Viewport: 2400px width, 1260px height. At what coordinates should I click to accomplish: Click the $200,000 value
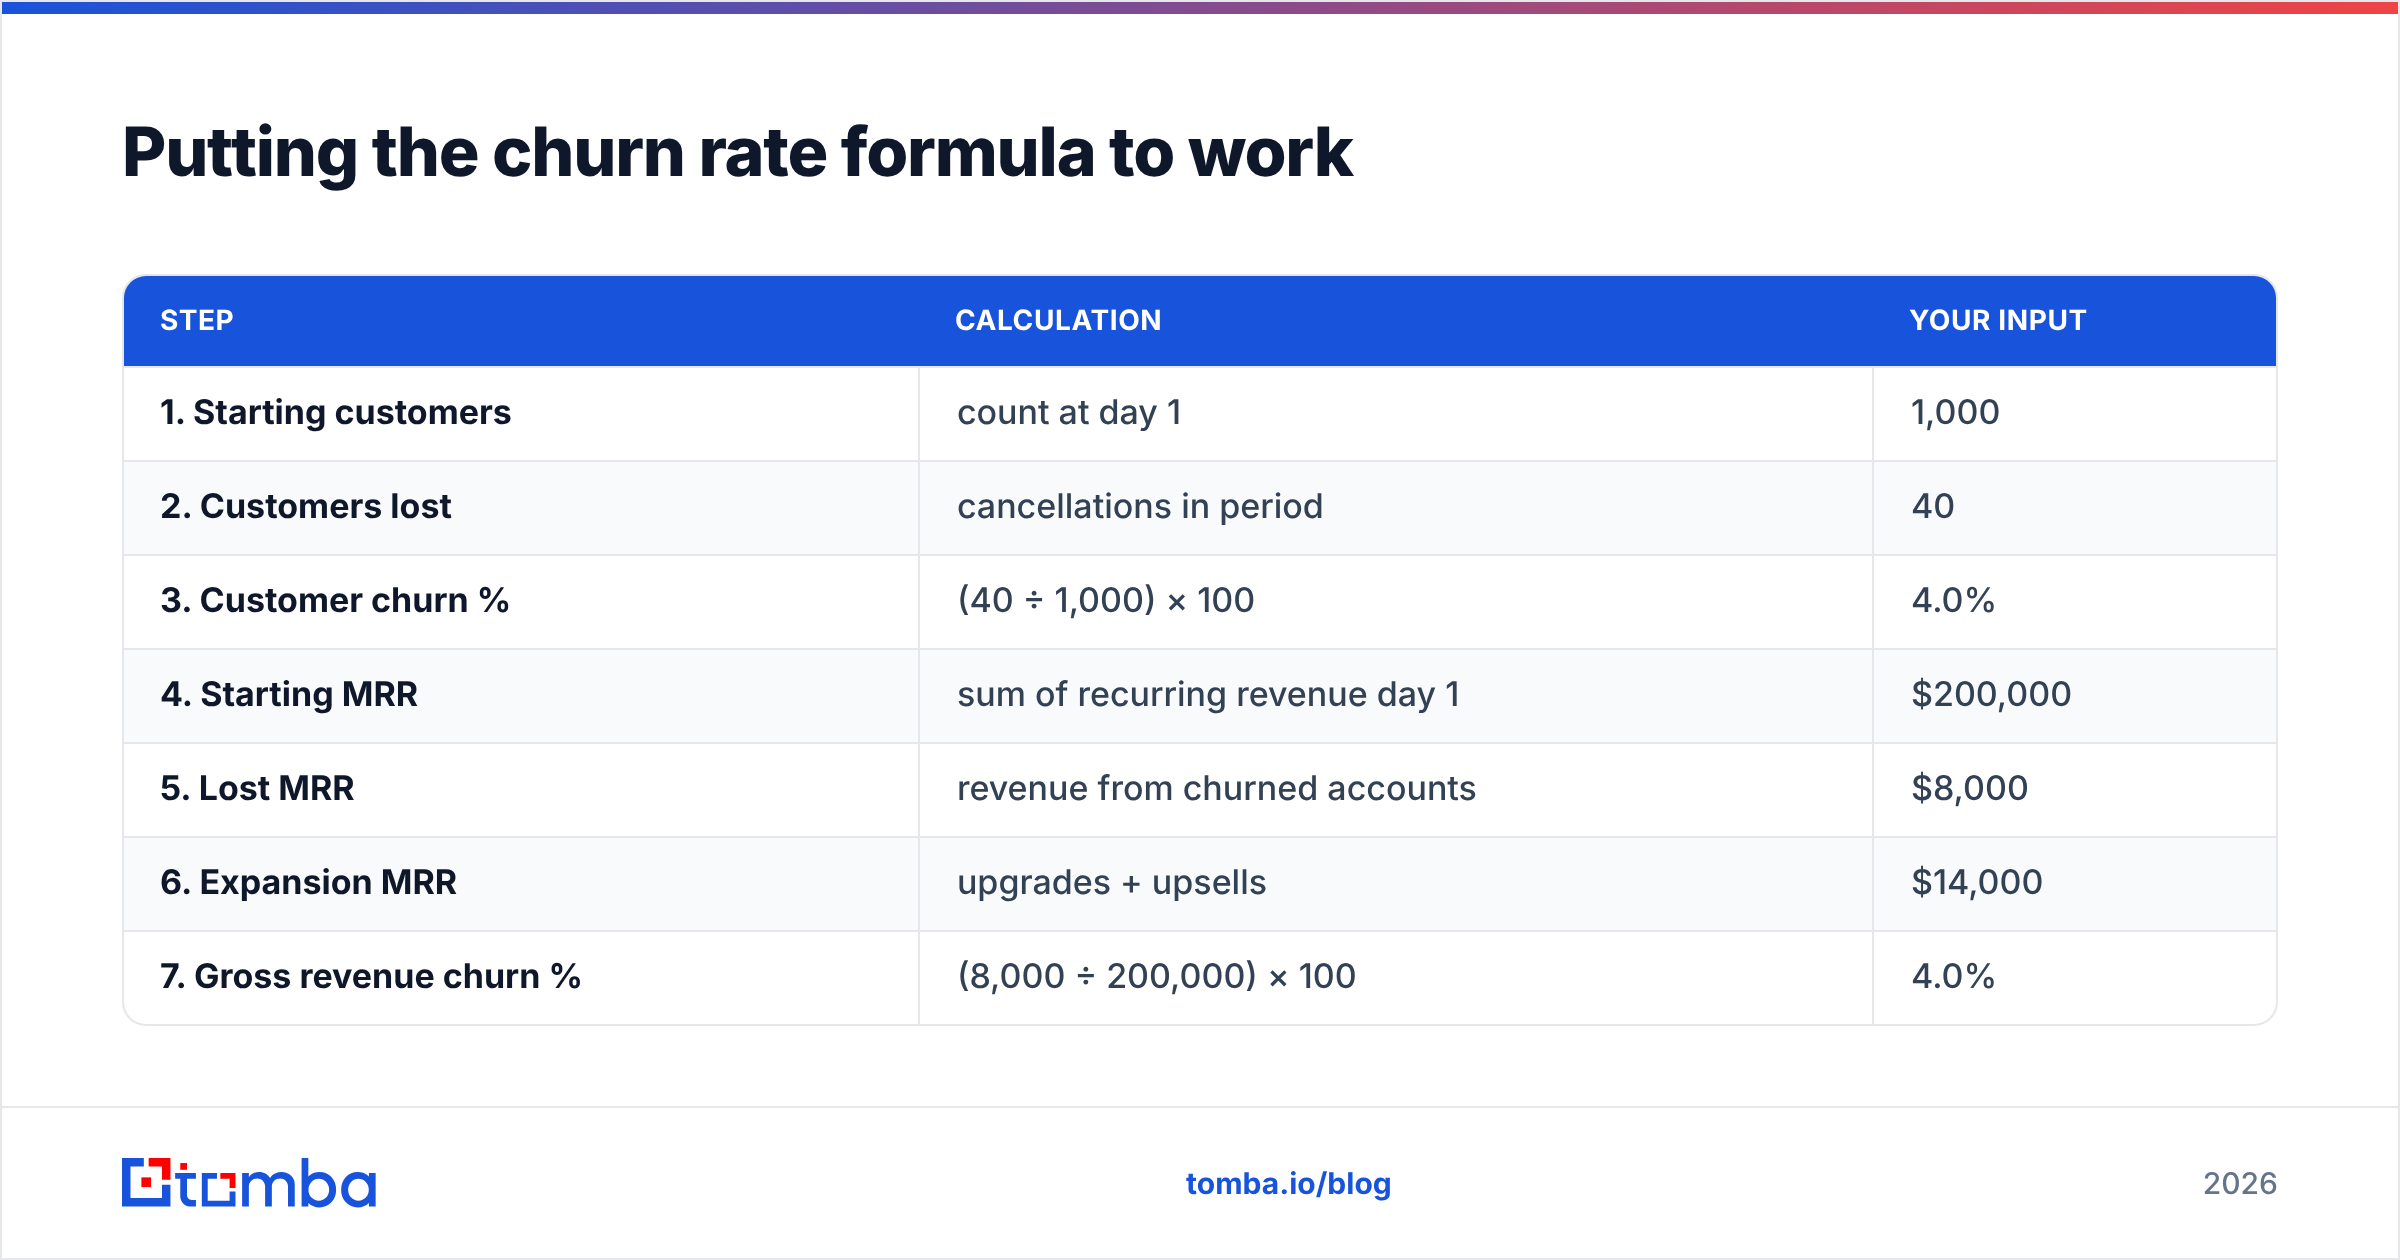tap(1991, 695)
